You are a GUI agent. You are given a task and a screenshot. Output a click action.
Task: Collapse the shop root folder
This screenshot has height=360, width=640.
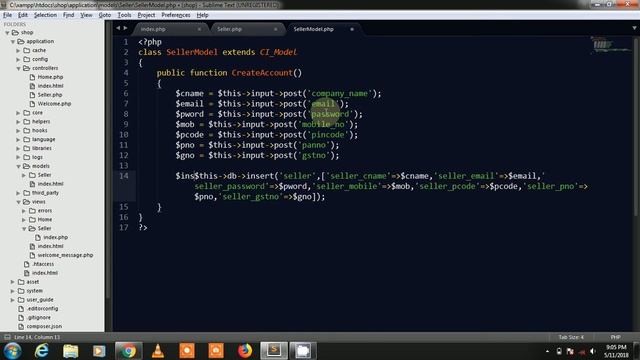click(x=7, y=33)
